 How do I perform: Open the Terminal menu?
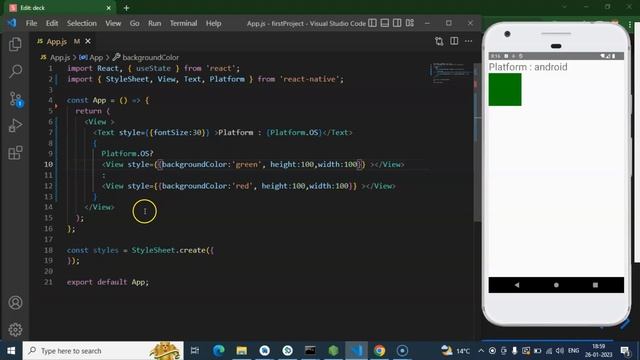[183, 23]
